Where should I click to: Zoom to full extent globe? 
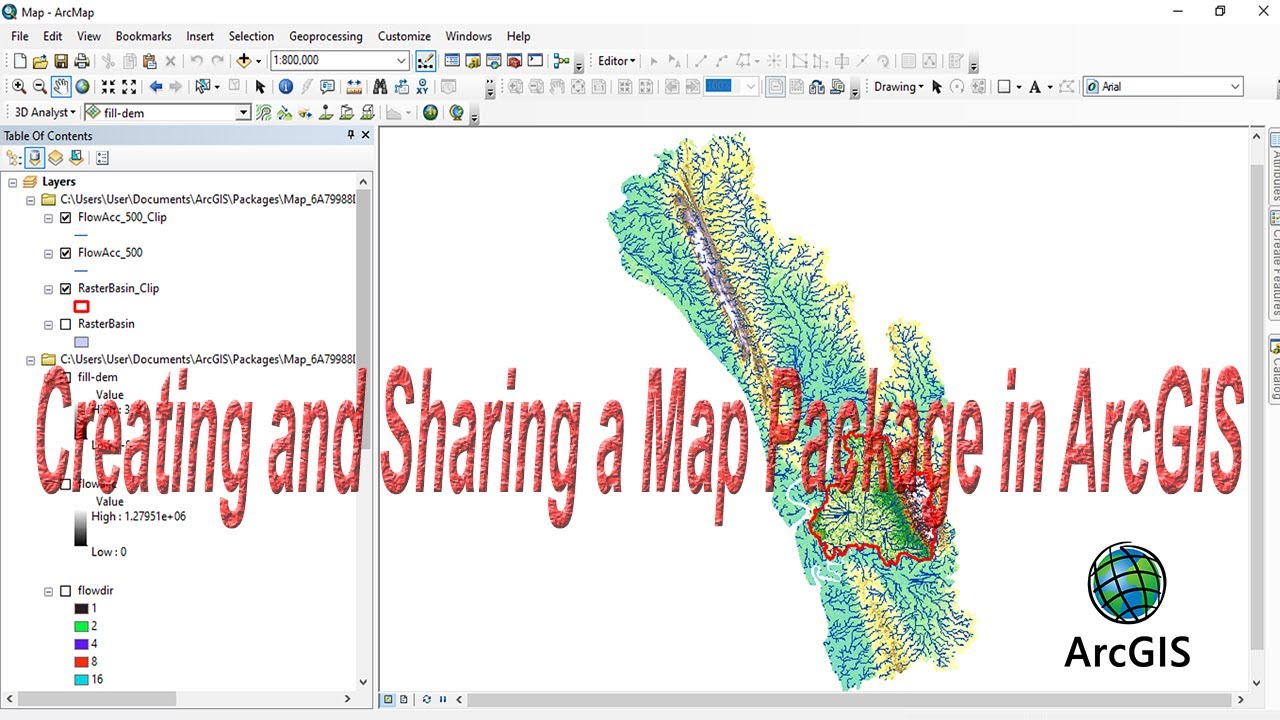pyautogui.click(x=82, y=87)
